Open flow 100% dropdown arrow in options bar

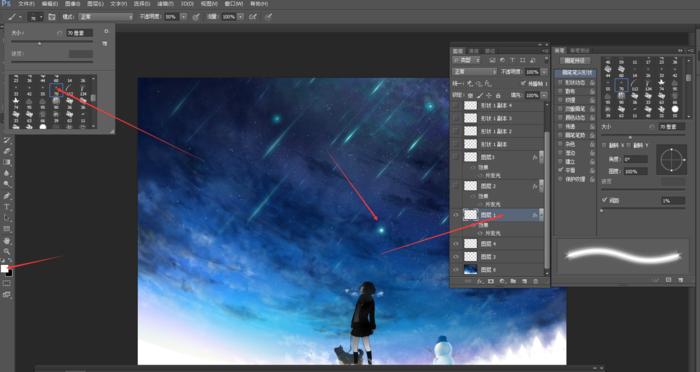(241, 17)
